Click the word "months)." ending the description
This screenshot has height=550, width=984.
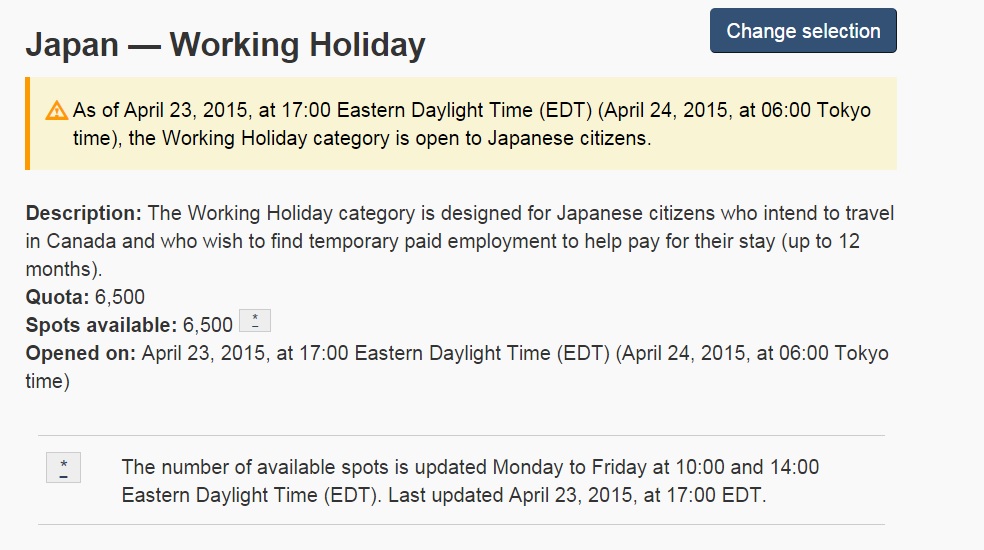[63, 269]
